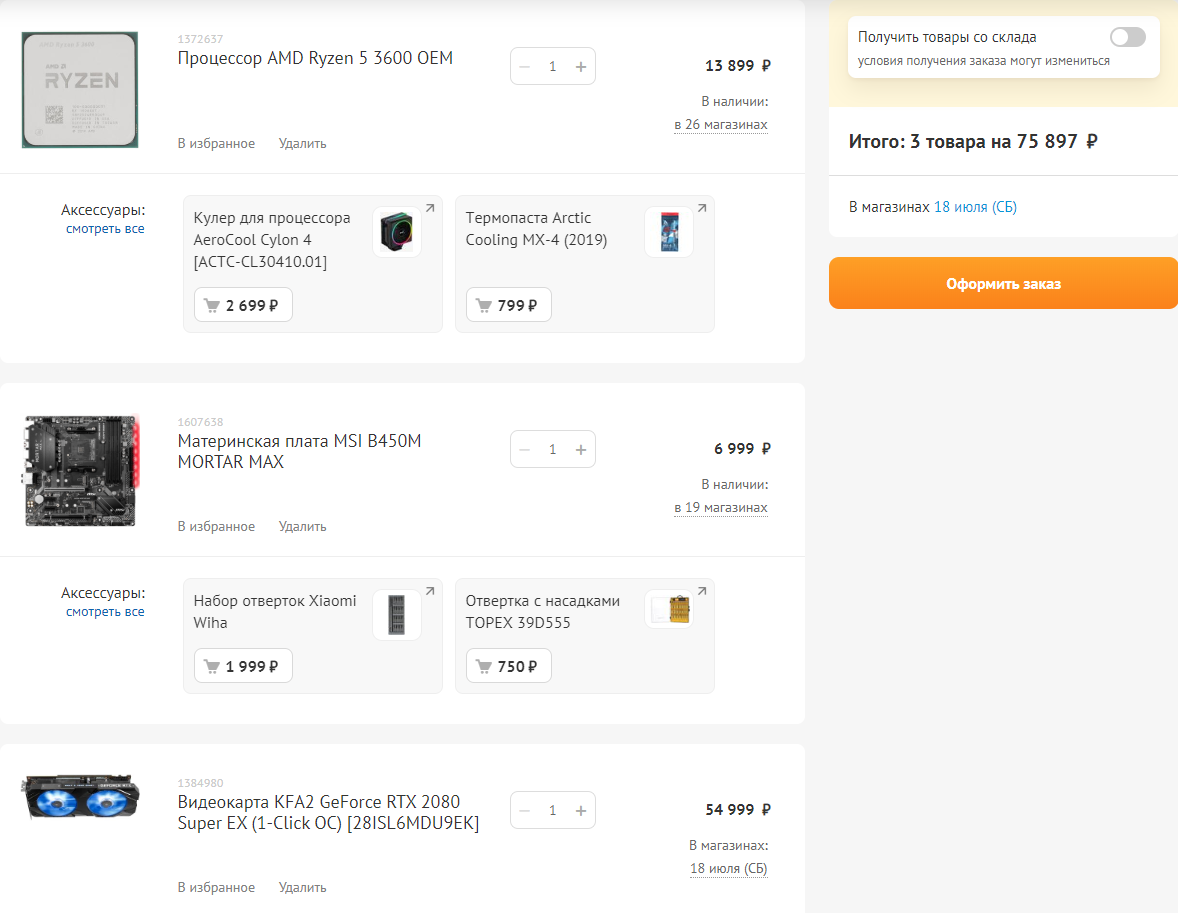Click minus icon for KFA2 RTX 2080 card

[525, 810]
